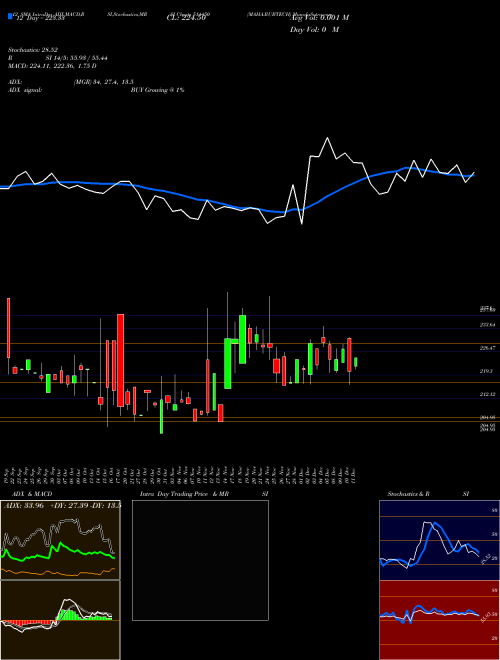Open the MACD histogram chart panel
This screenshot has width=500, height=660.
coord(60,620)
